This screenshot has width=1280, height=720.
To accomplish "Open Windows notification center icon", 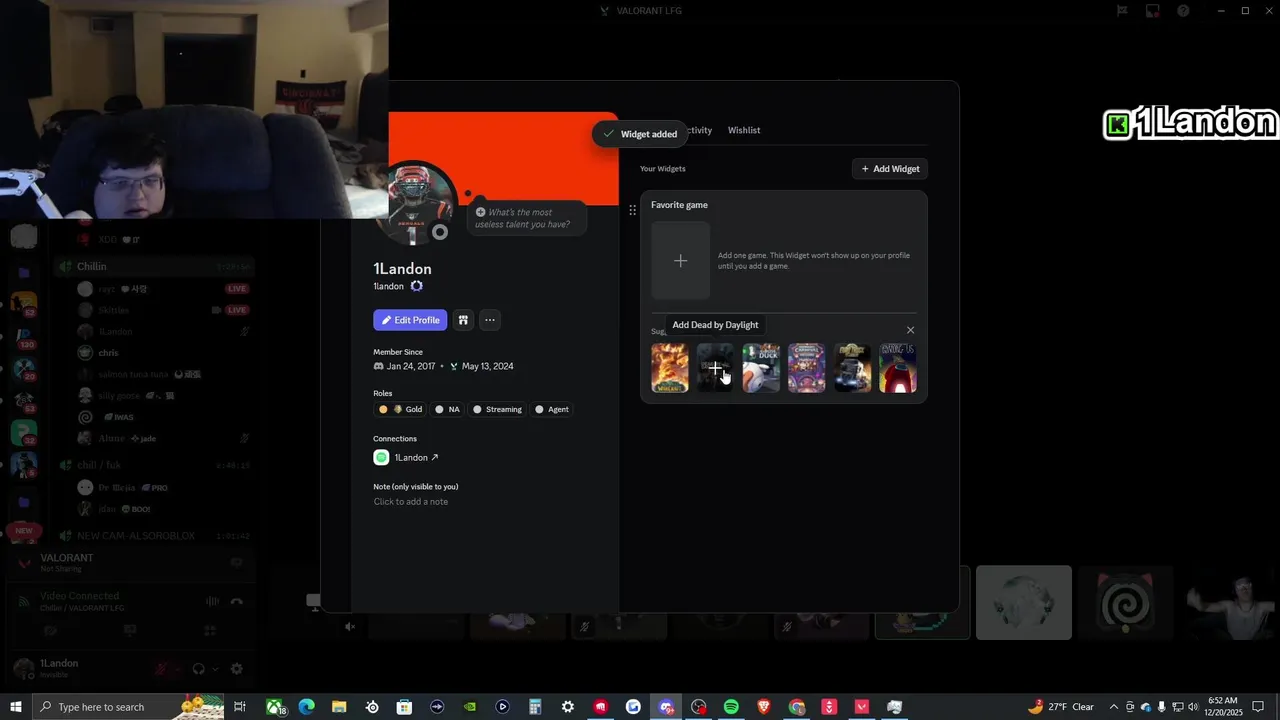I will tap(1259, 707).
